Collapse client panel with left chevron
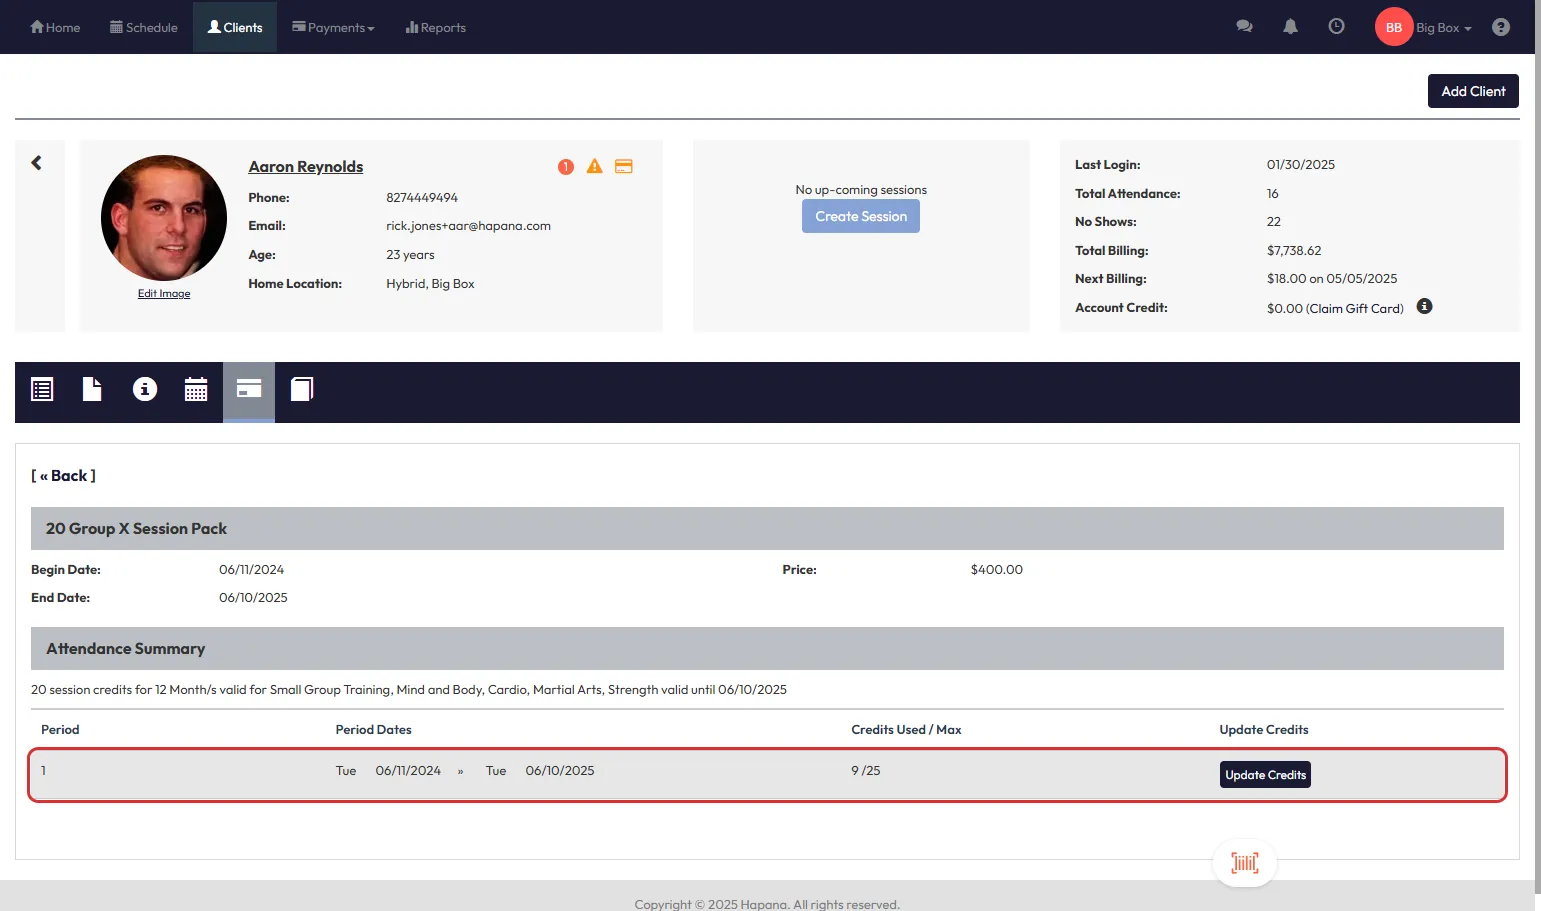This screenshot has width=1541, height=911. point(37,163)
